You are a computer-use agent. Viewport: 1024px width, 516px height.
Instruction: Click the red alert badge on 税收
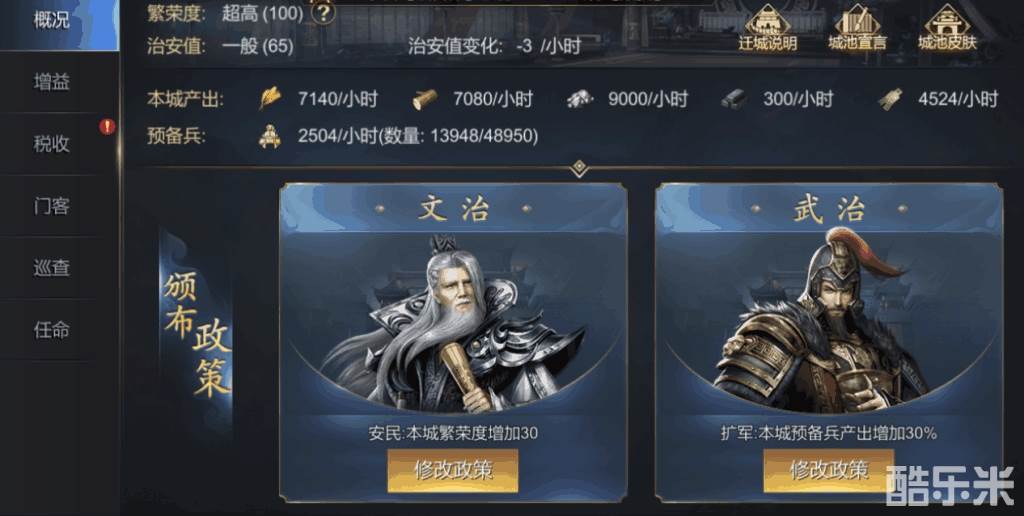[x=107, y=127]
